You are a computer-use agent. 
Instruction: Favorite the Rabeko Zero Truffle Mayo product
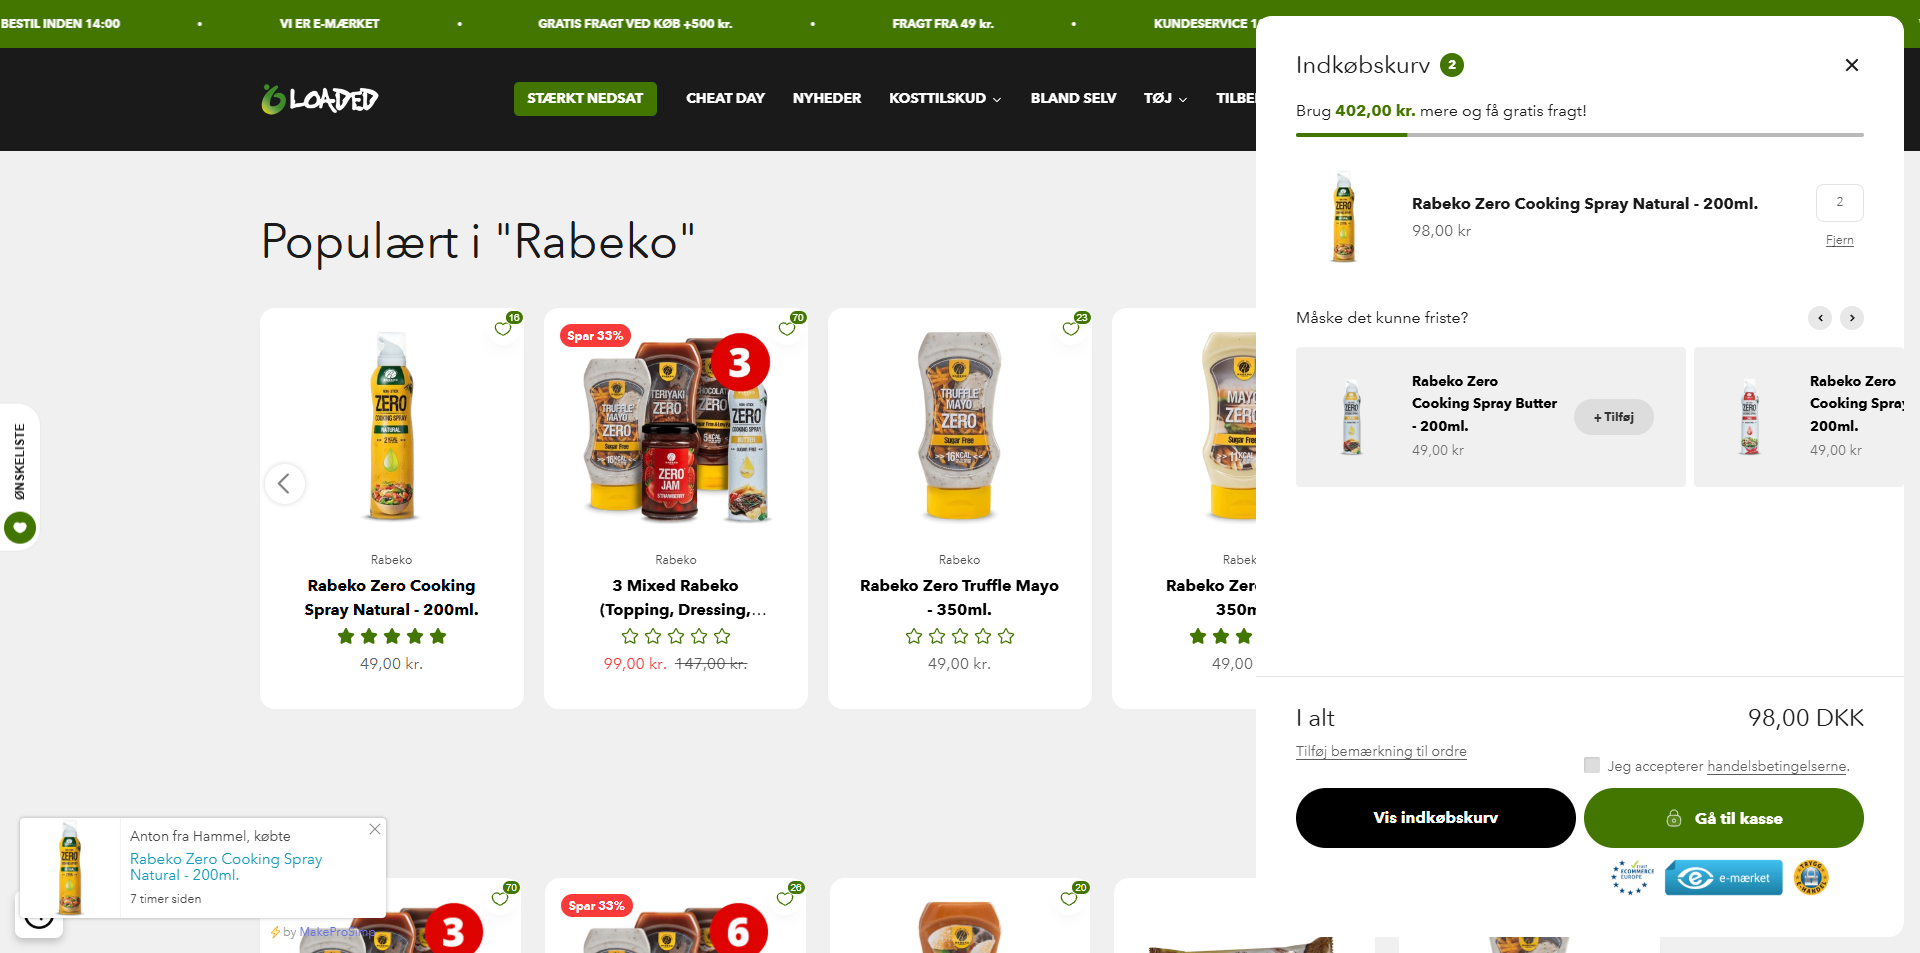[x=1071, y=329]
